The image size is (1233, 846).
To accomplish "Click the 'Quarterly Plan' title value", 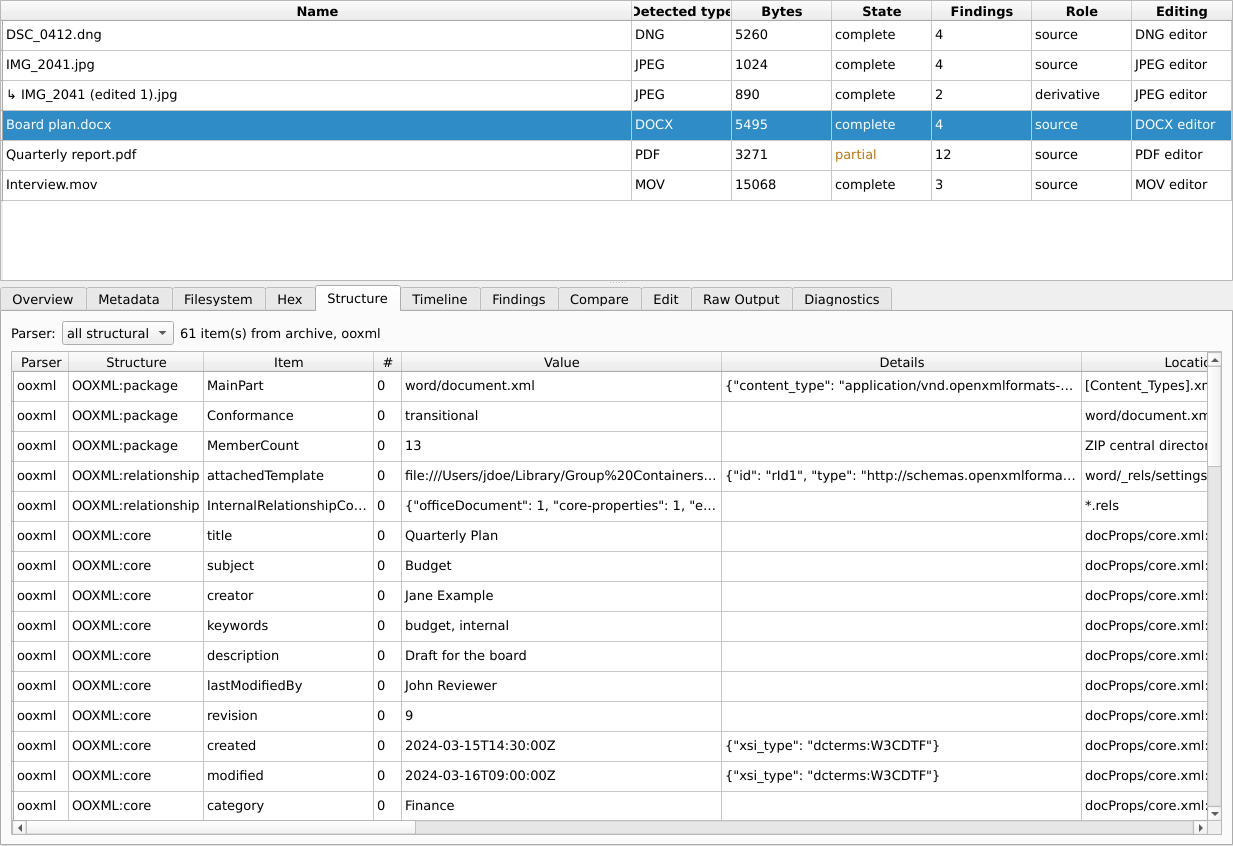I will click(561, 536).
